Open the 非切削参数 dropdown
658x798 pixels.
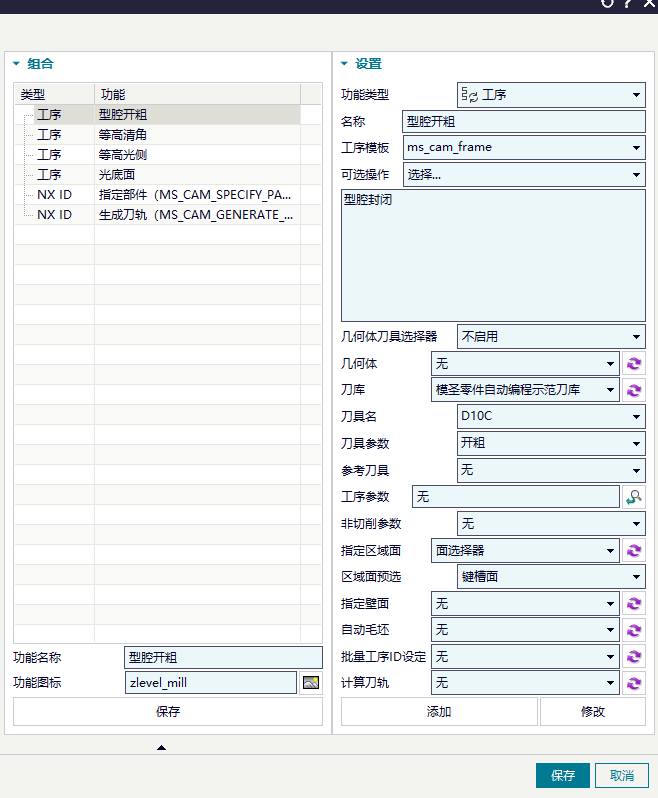[x=551, y=524]
